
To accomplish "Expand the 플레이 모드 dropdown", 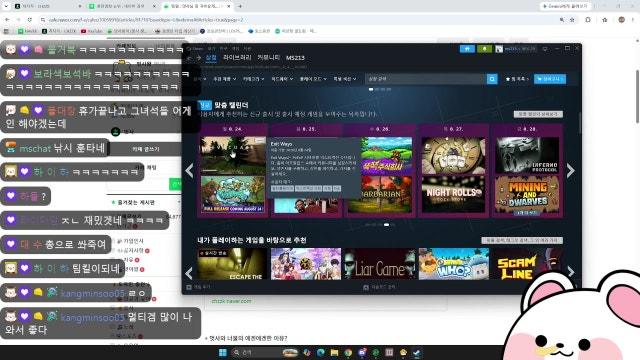I will point(313,79).
